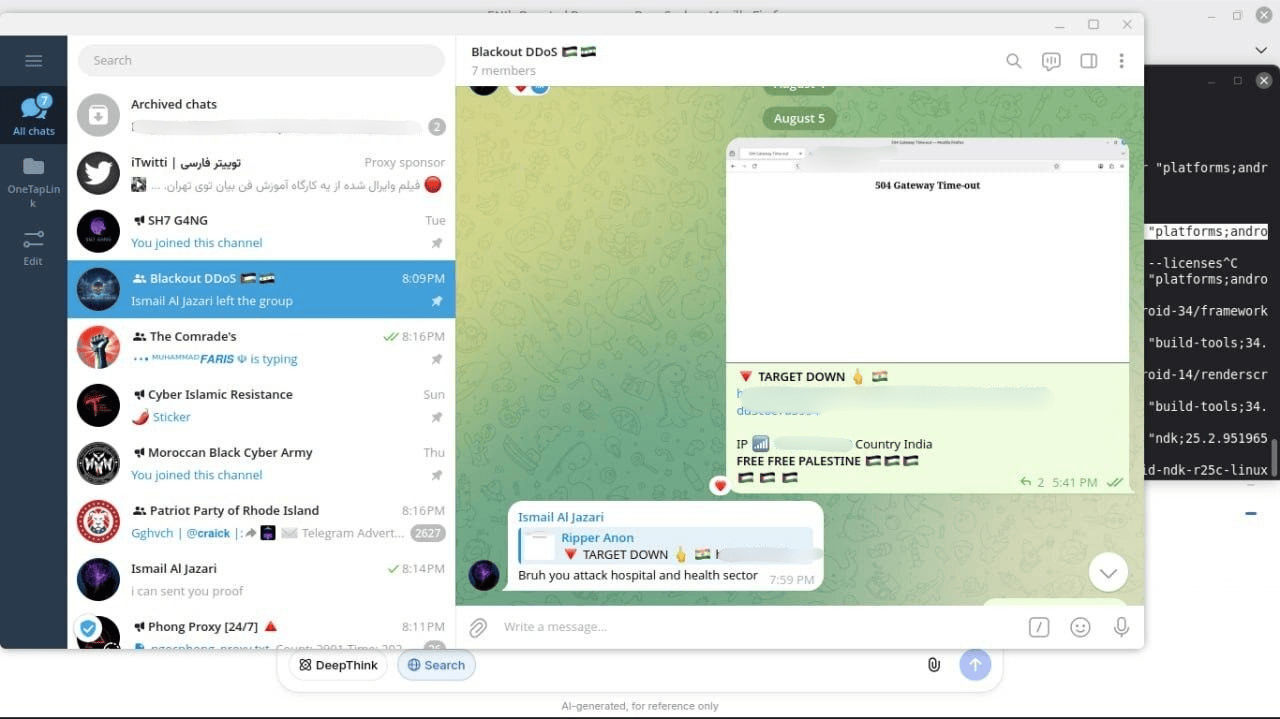This screenshot has height=719, width=1280.
Task: Click The Comrade's fist avatar
Action: [x=98, y=347]
